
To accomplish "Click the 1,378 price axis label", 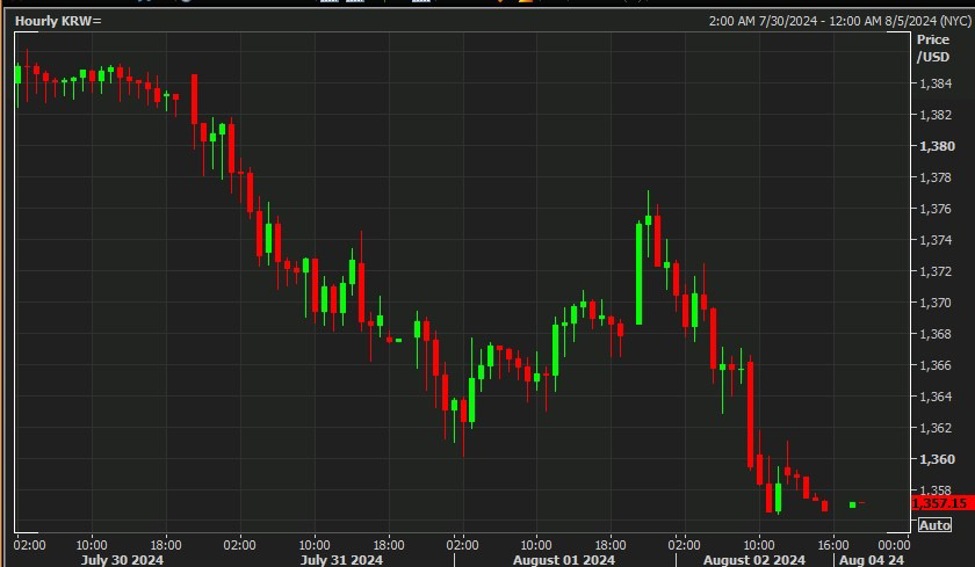I will [936, 177].
